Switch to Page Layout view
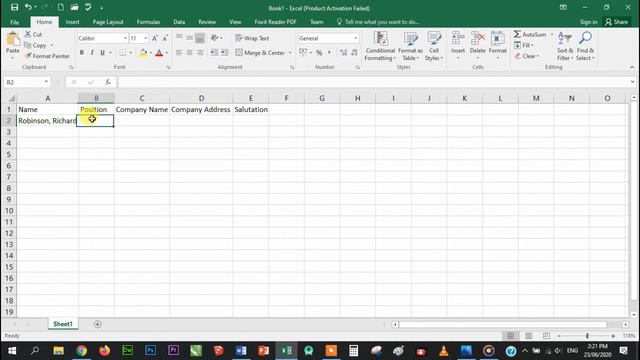 [529, 336]
